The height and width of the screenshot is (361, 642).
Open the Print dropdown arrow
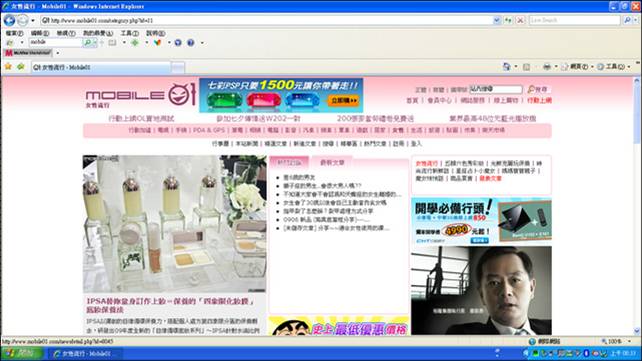[556, 67]
